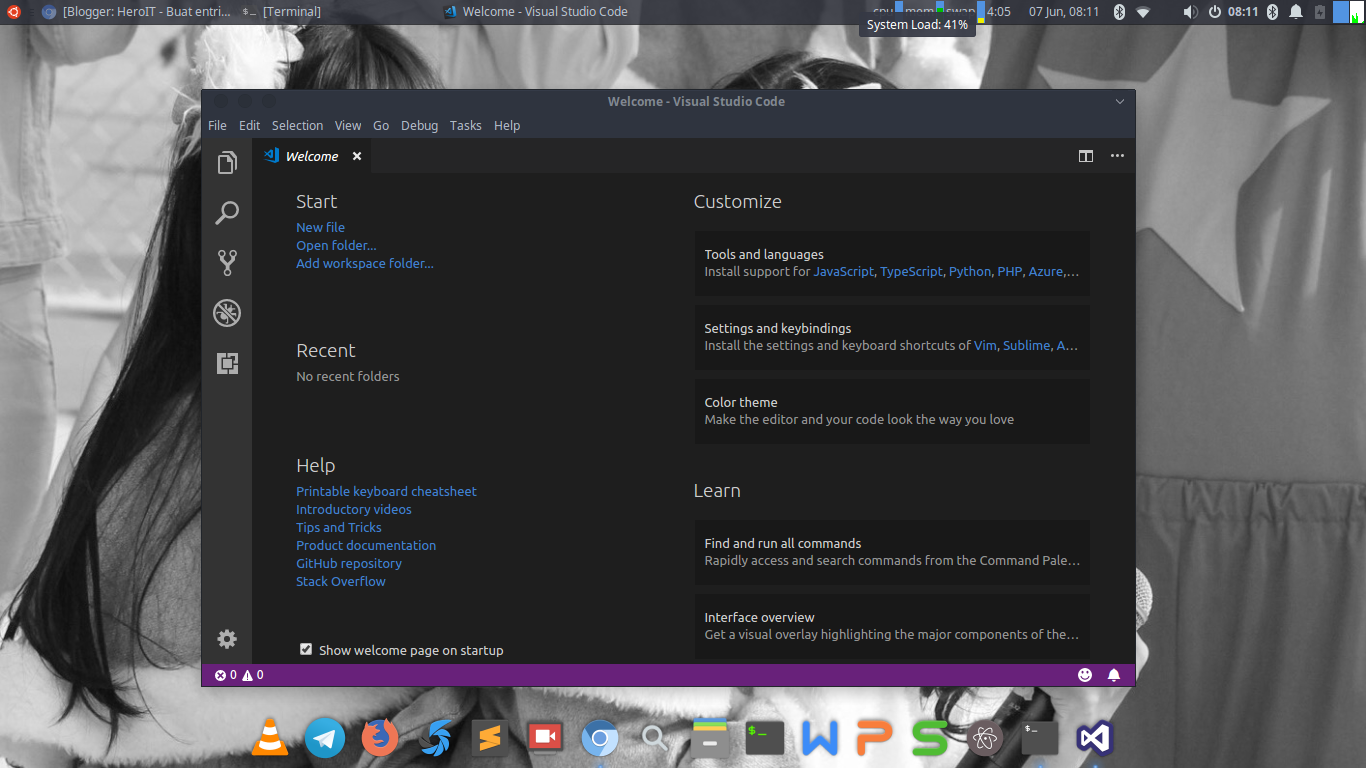Close the Welcome tab
1366x768 pixels.
[356, 156]
